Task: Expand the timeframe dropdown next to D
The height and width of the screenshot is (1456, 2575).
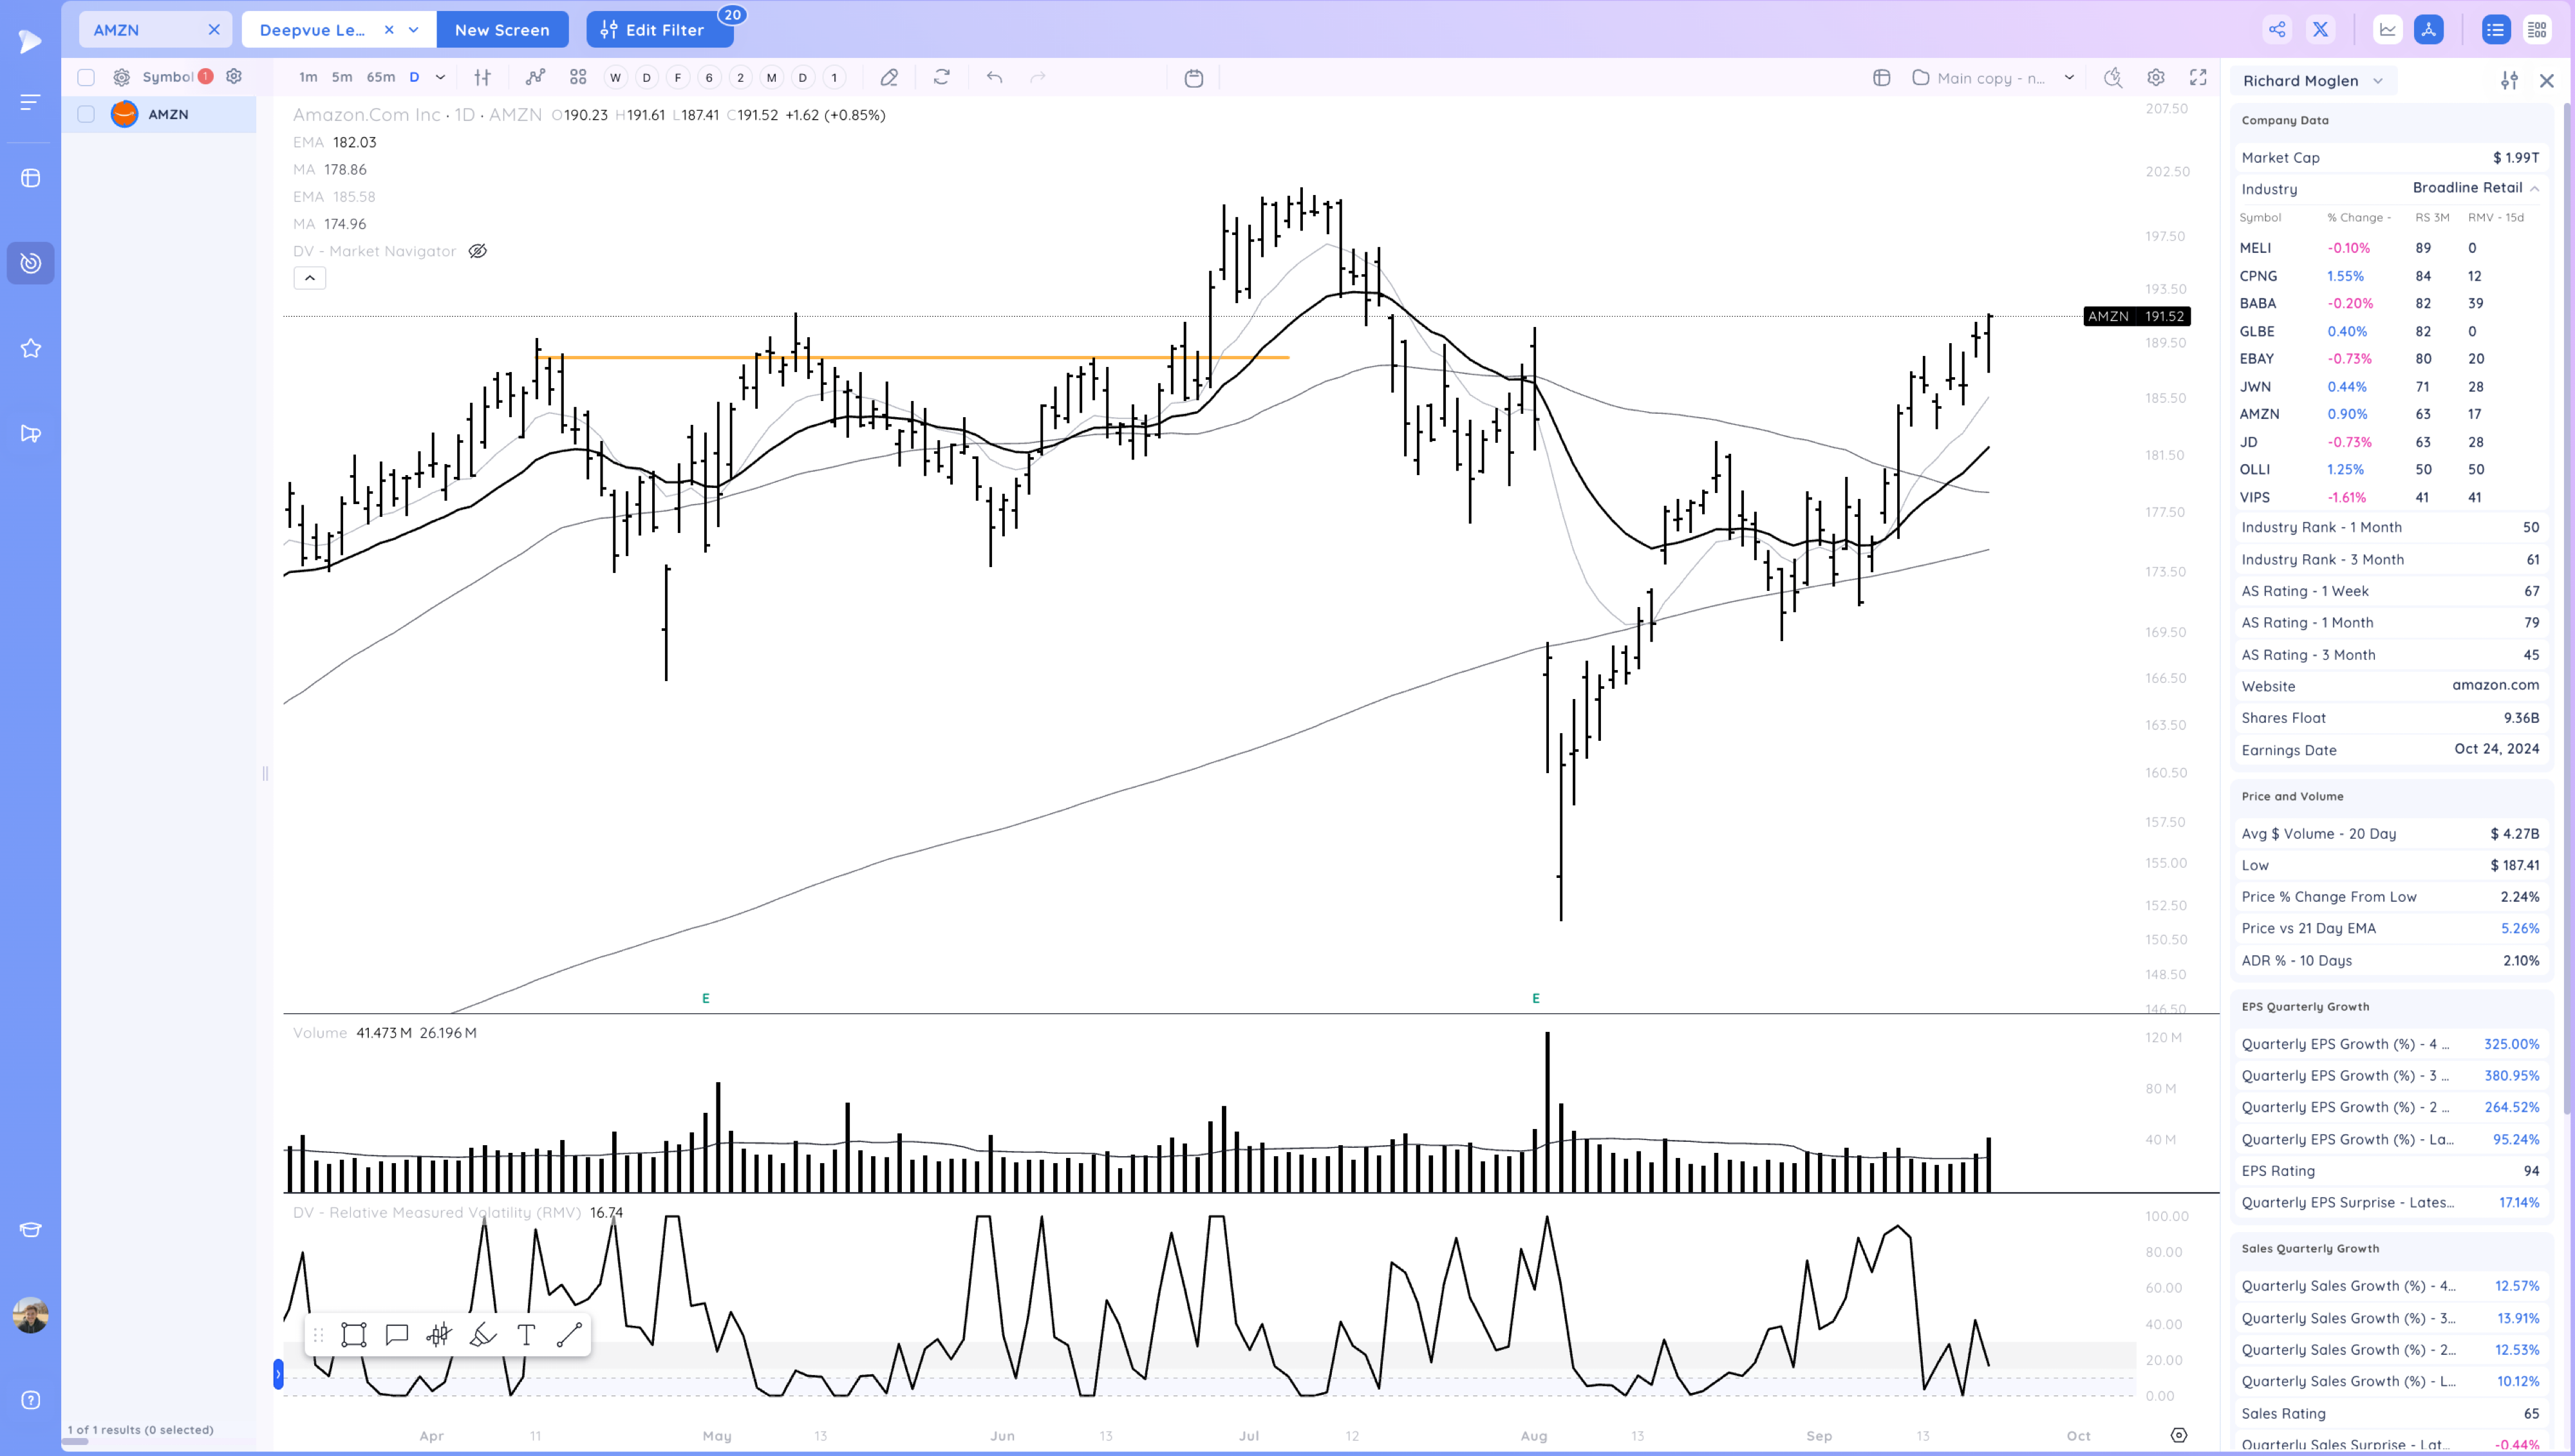Action: click(x=440, y=77)
